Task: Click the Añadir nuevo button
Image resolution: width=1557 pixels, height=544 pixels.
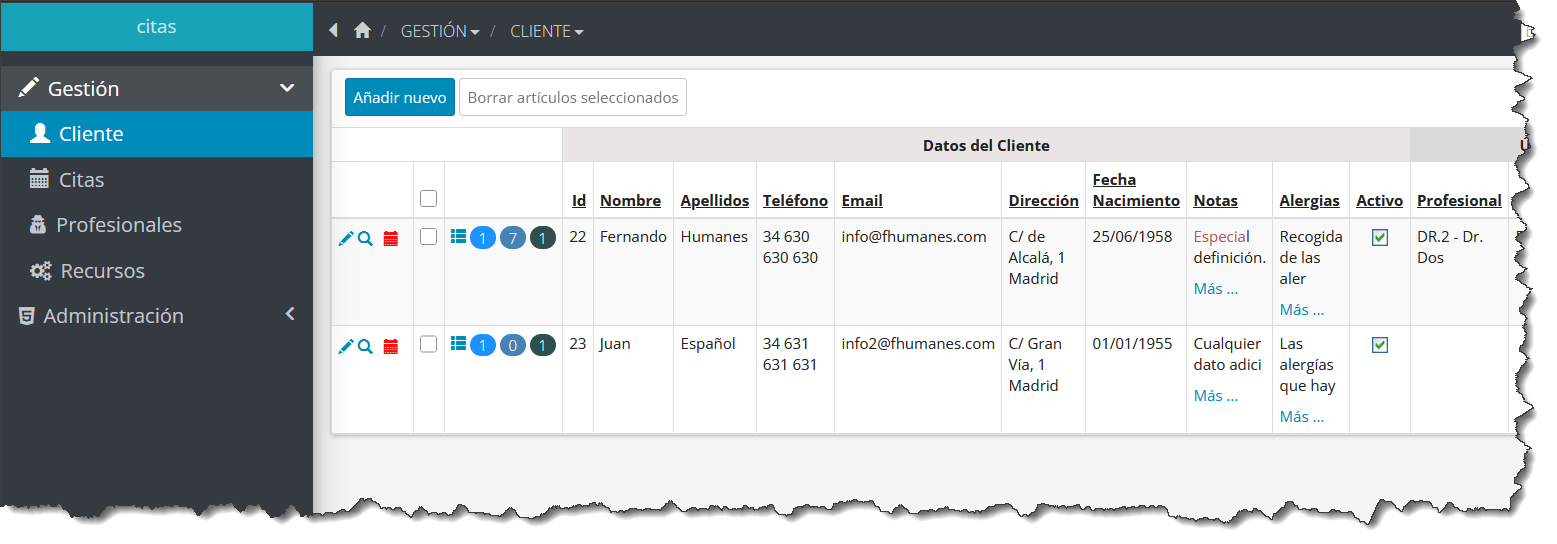Action: (400, 97)
